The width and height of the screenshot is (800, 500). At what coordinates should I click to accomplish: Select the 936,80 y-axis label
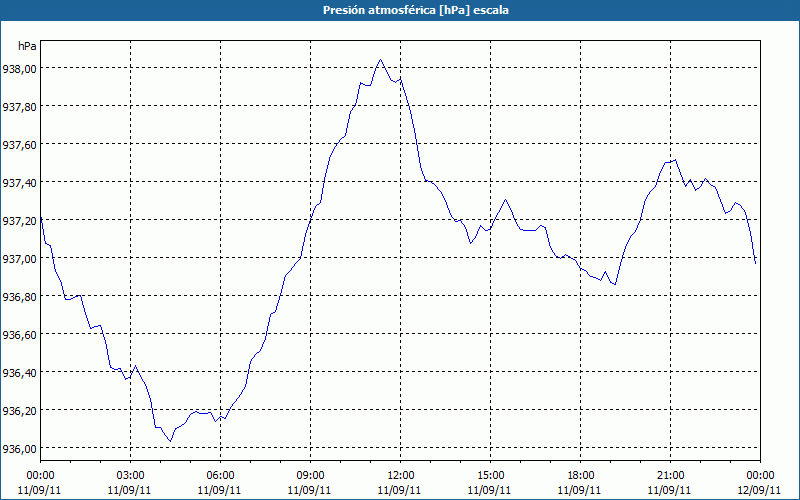coord(19,296)
